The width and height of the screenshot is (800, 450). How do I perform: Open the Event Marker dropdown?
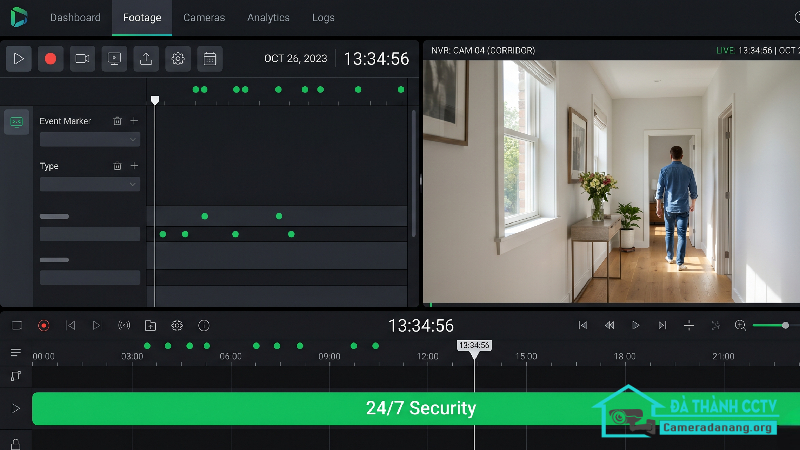pos(90,139)
